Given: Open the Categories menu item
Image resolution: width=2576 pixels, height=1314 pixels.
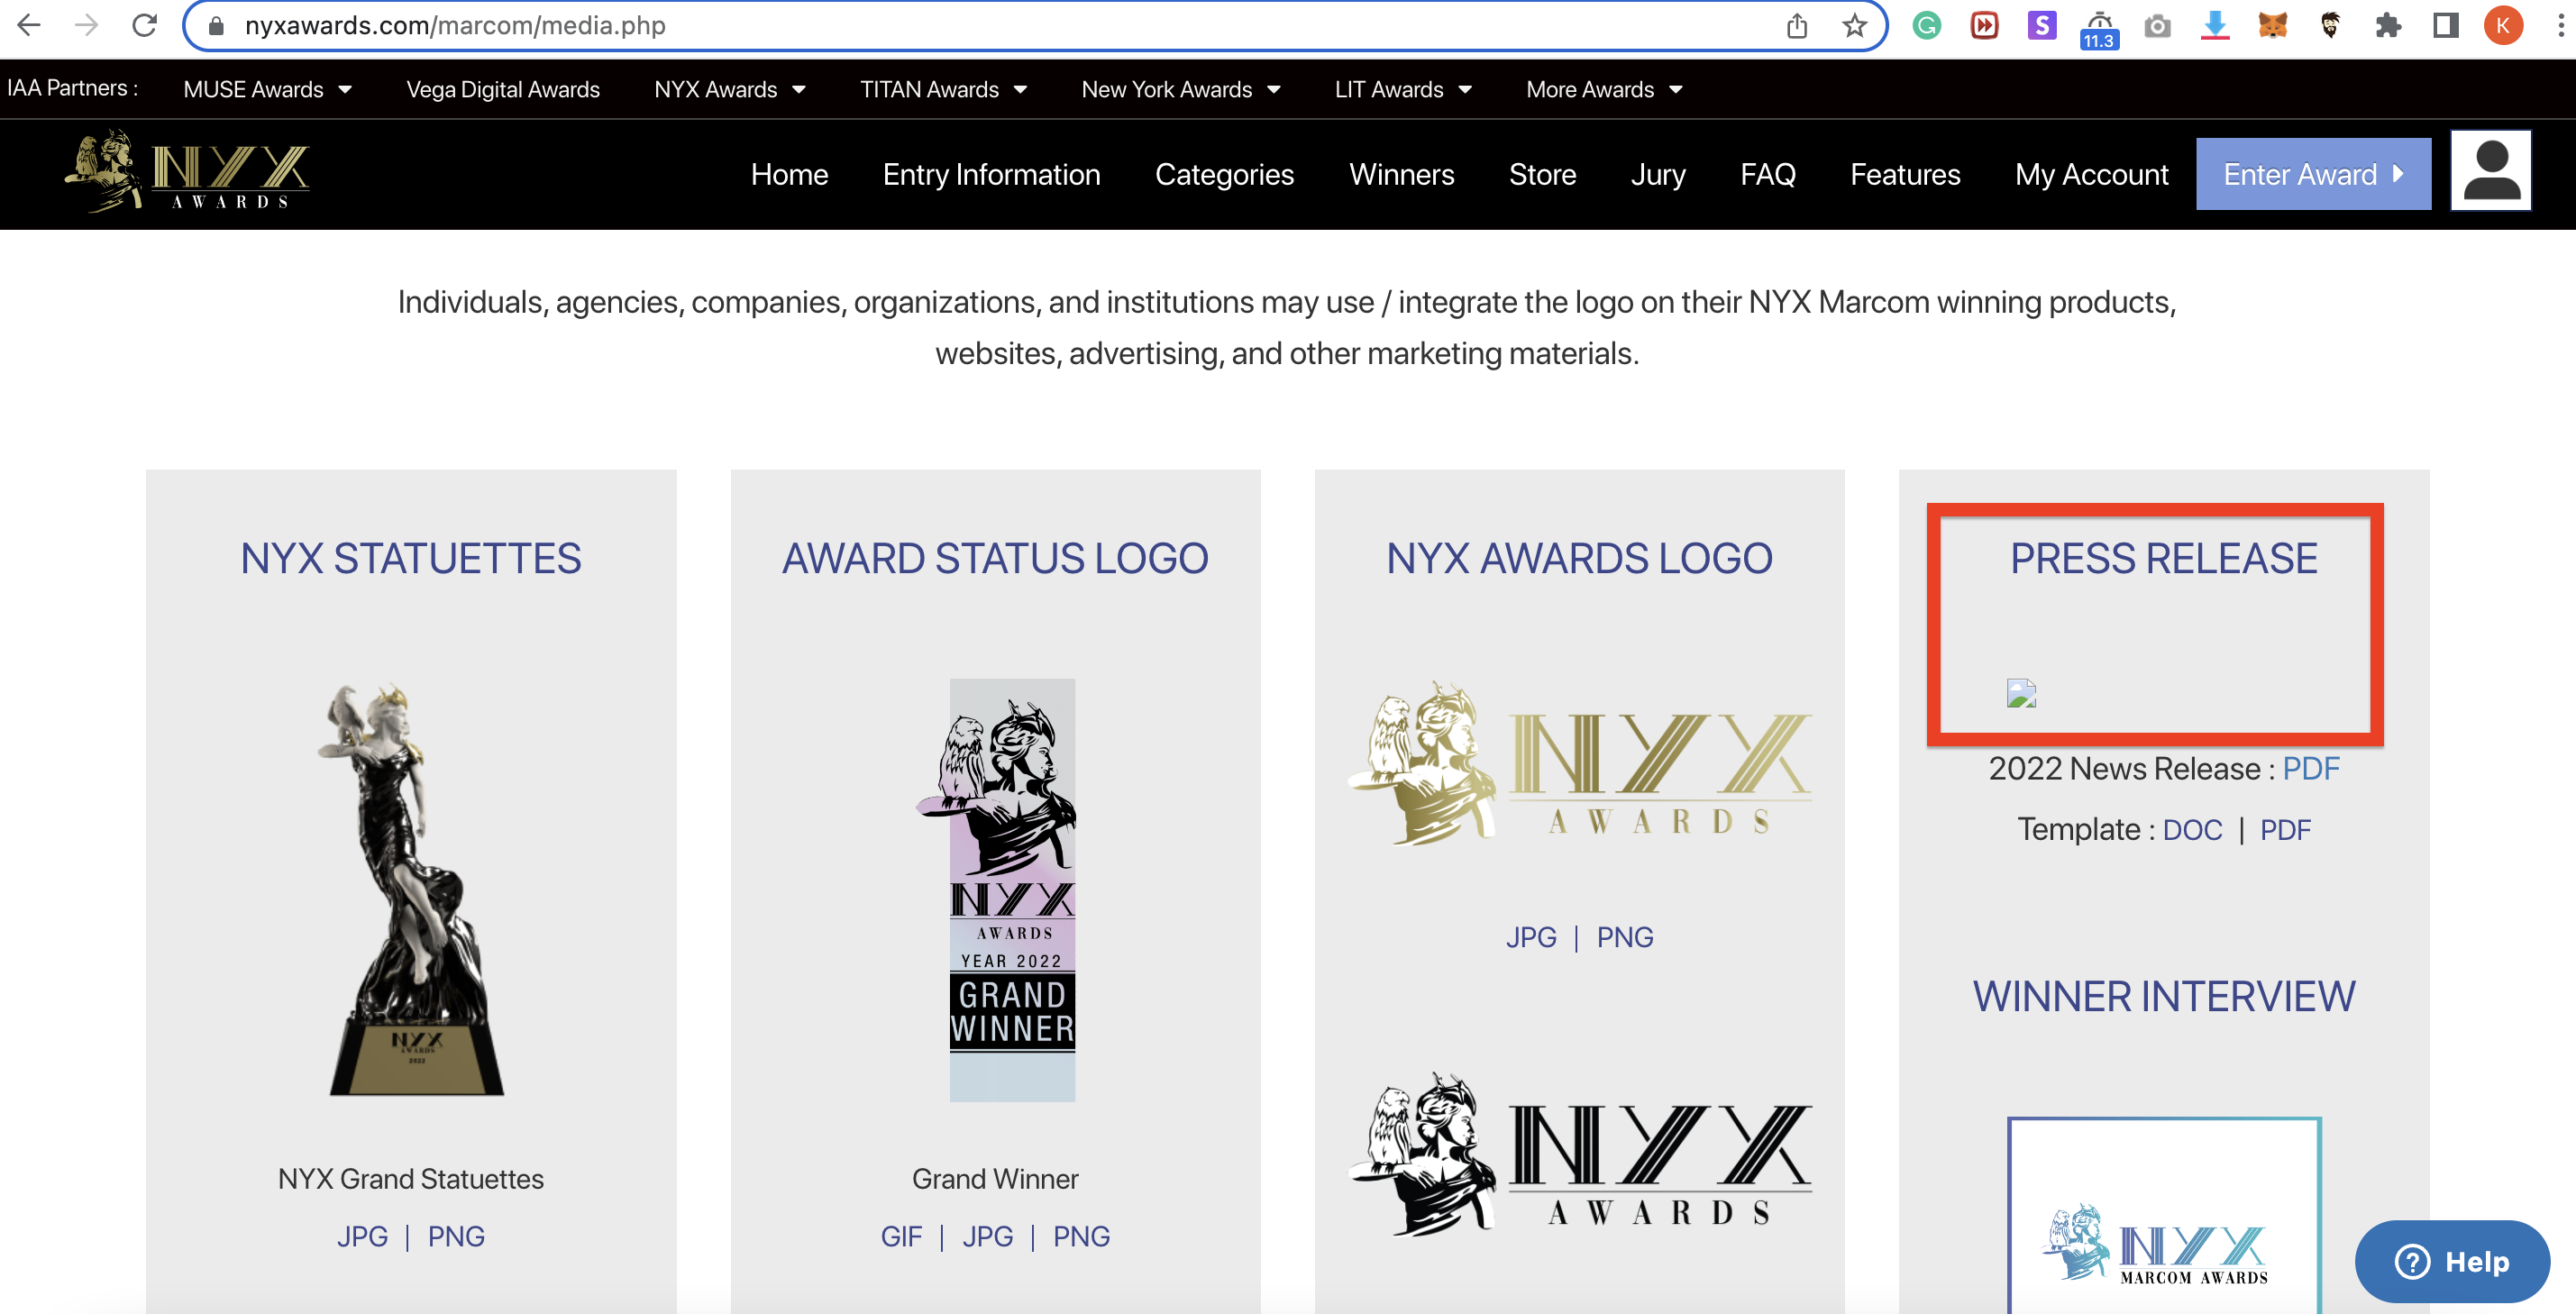Looking at the screenshot, I should click(x=1224, y=174).
